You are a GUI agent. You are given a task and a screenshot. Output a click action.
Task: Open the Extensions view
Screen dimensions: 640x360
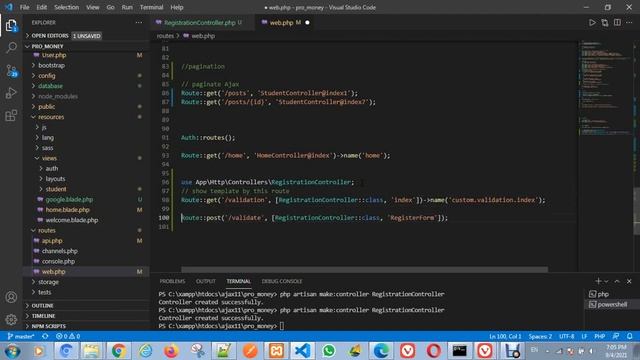click(11, 116)
